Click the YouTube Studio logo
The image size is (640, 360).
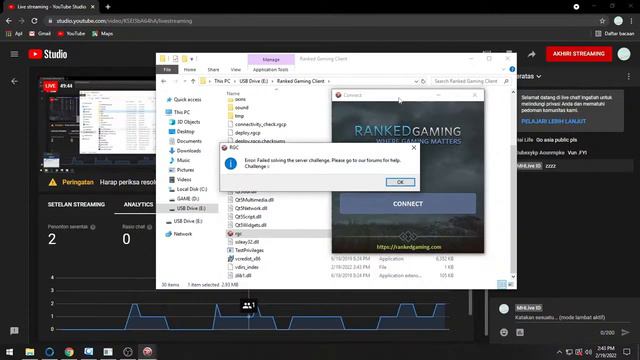[48, 54]
